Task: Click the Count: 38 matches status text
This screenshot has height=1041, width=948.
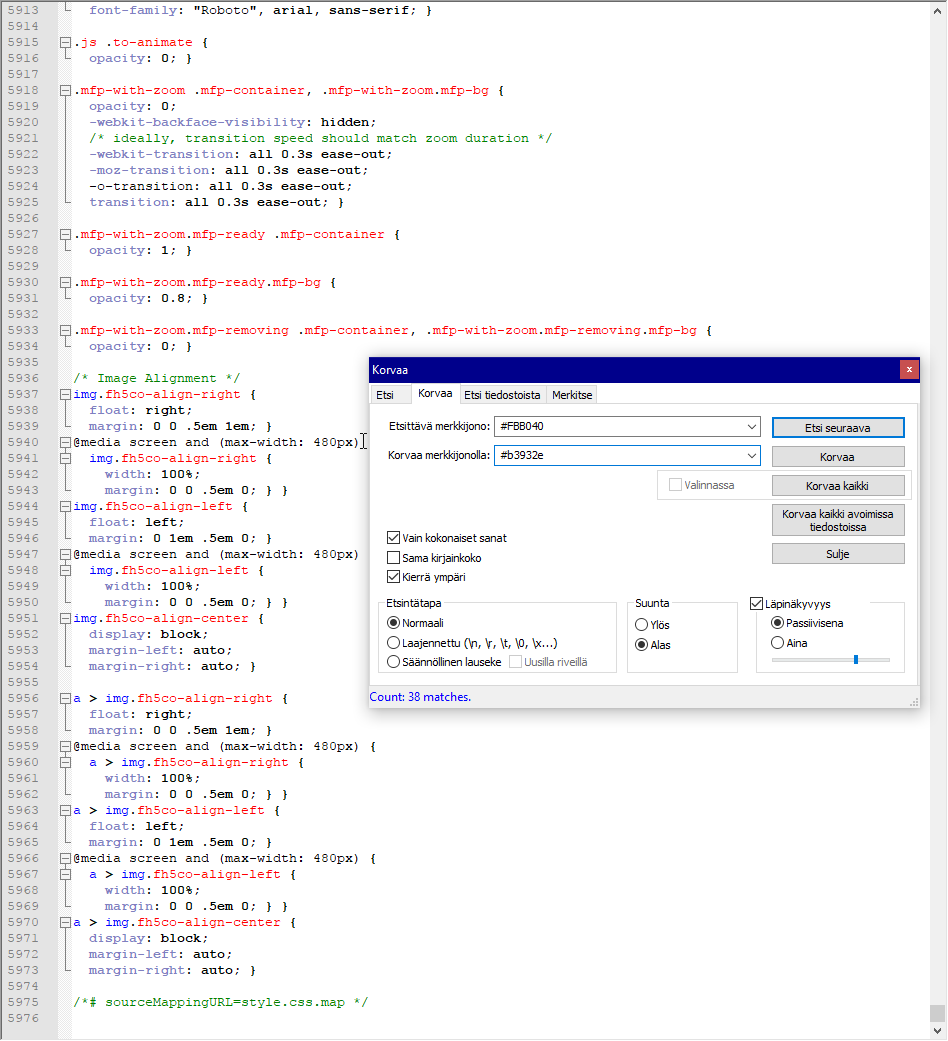Action: click(420, 697)
